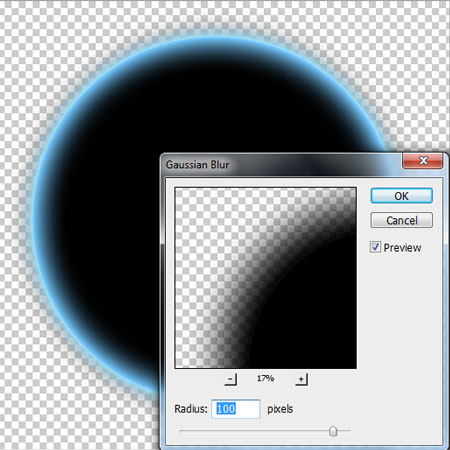Click the radius slider handle
The width and height of the screenshot is (450, 450).
[x=333, y=431]
